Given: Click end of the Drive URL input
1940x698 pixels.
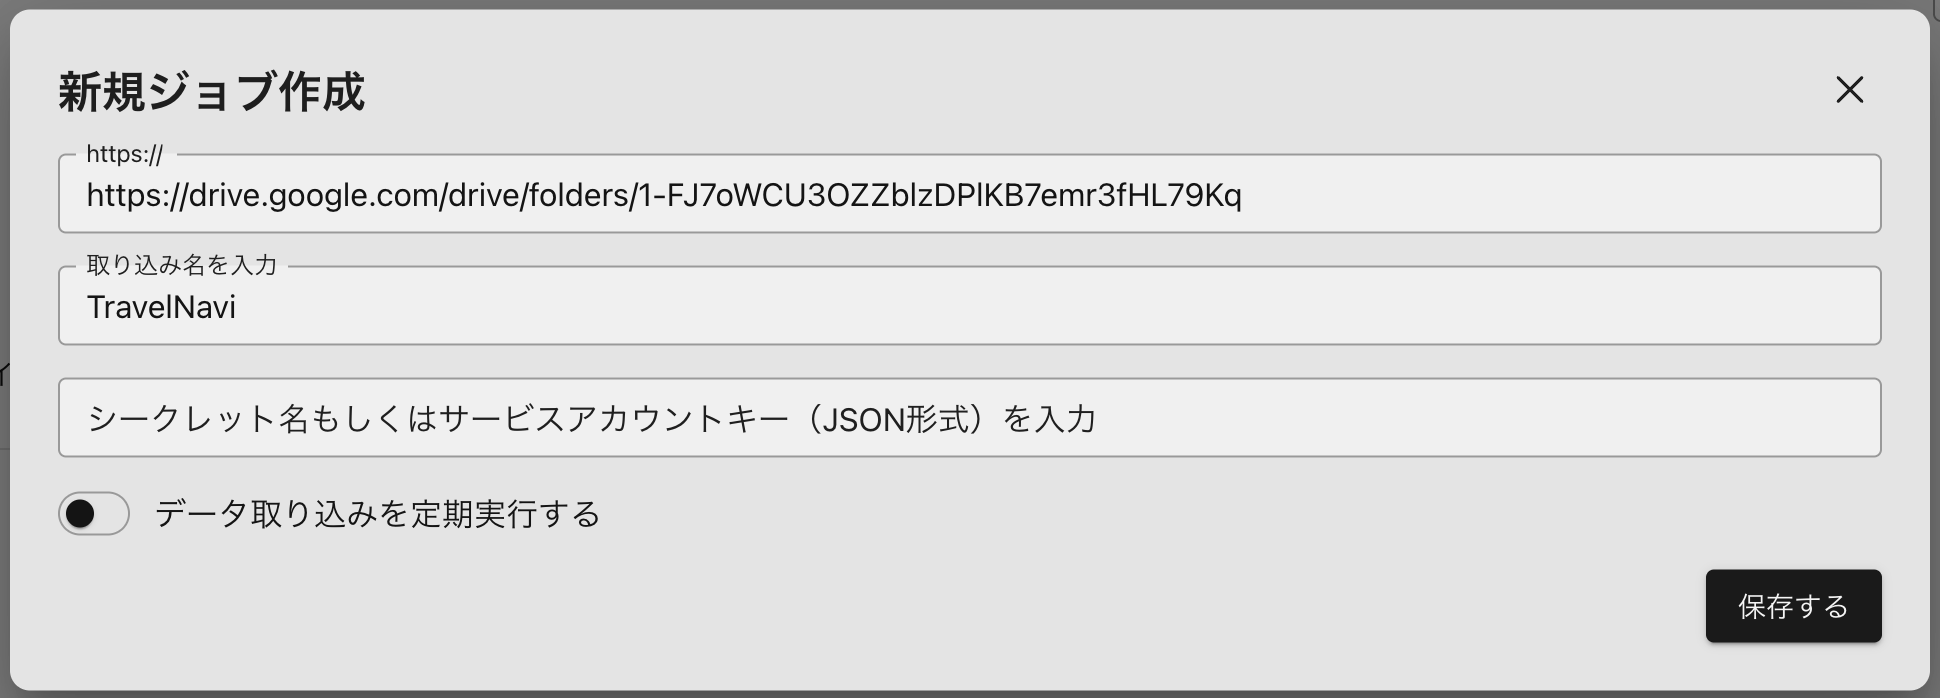Looking at the screenshot, I should tap(1240, 196).
